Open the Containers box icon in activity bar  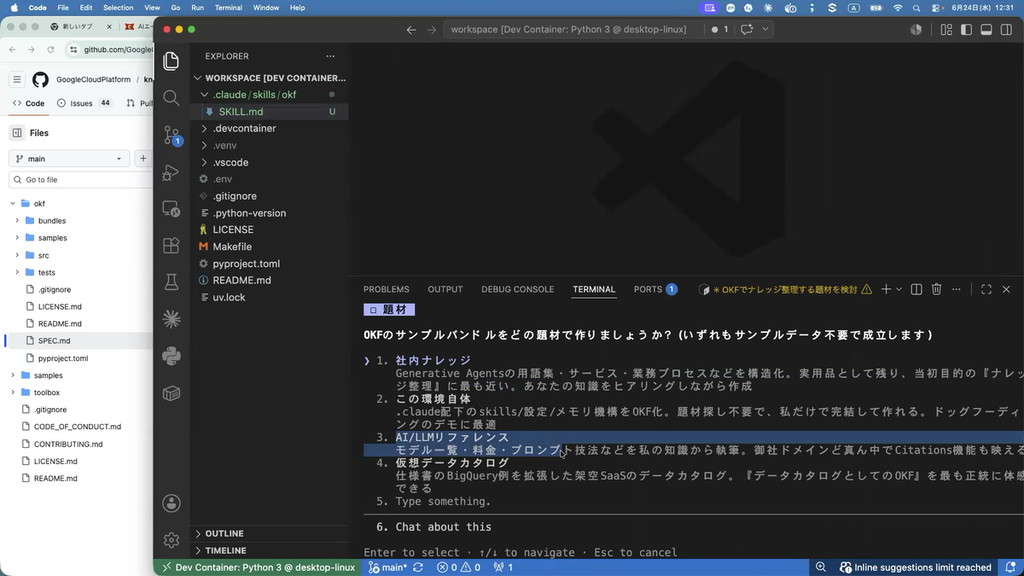[171, 393]
